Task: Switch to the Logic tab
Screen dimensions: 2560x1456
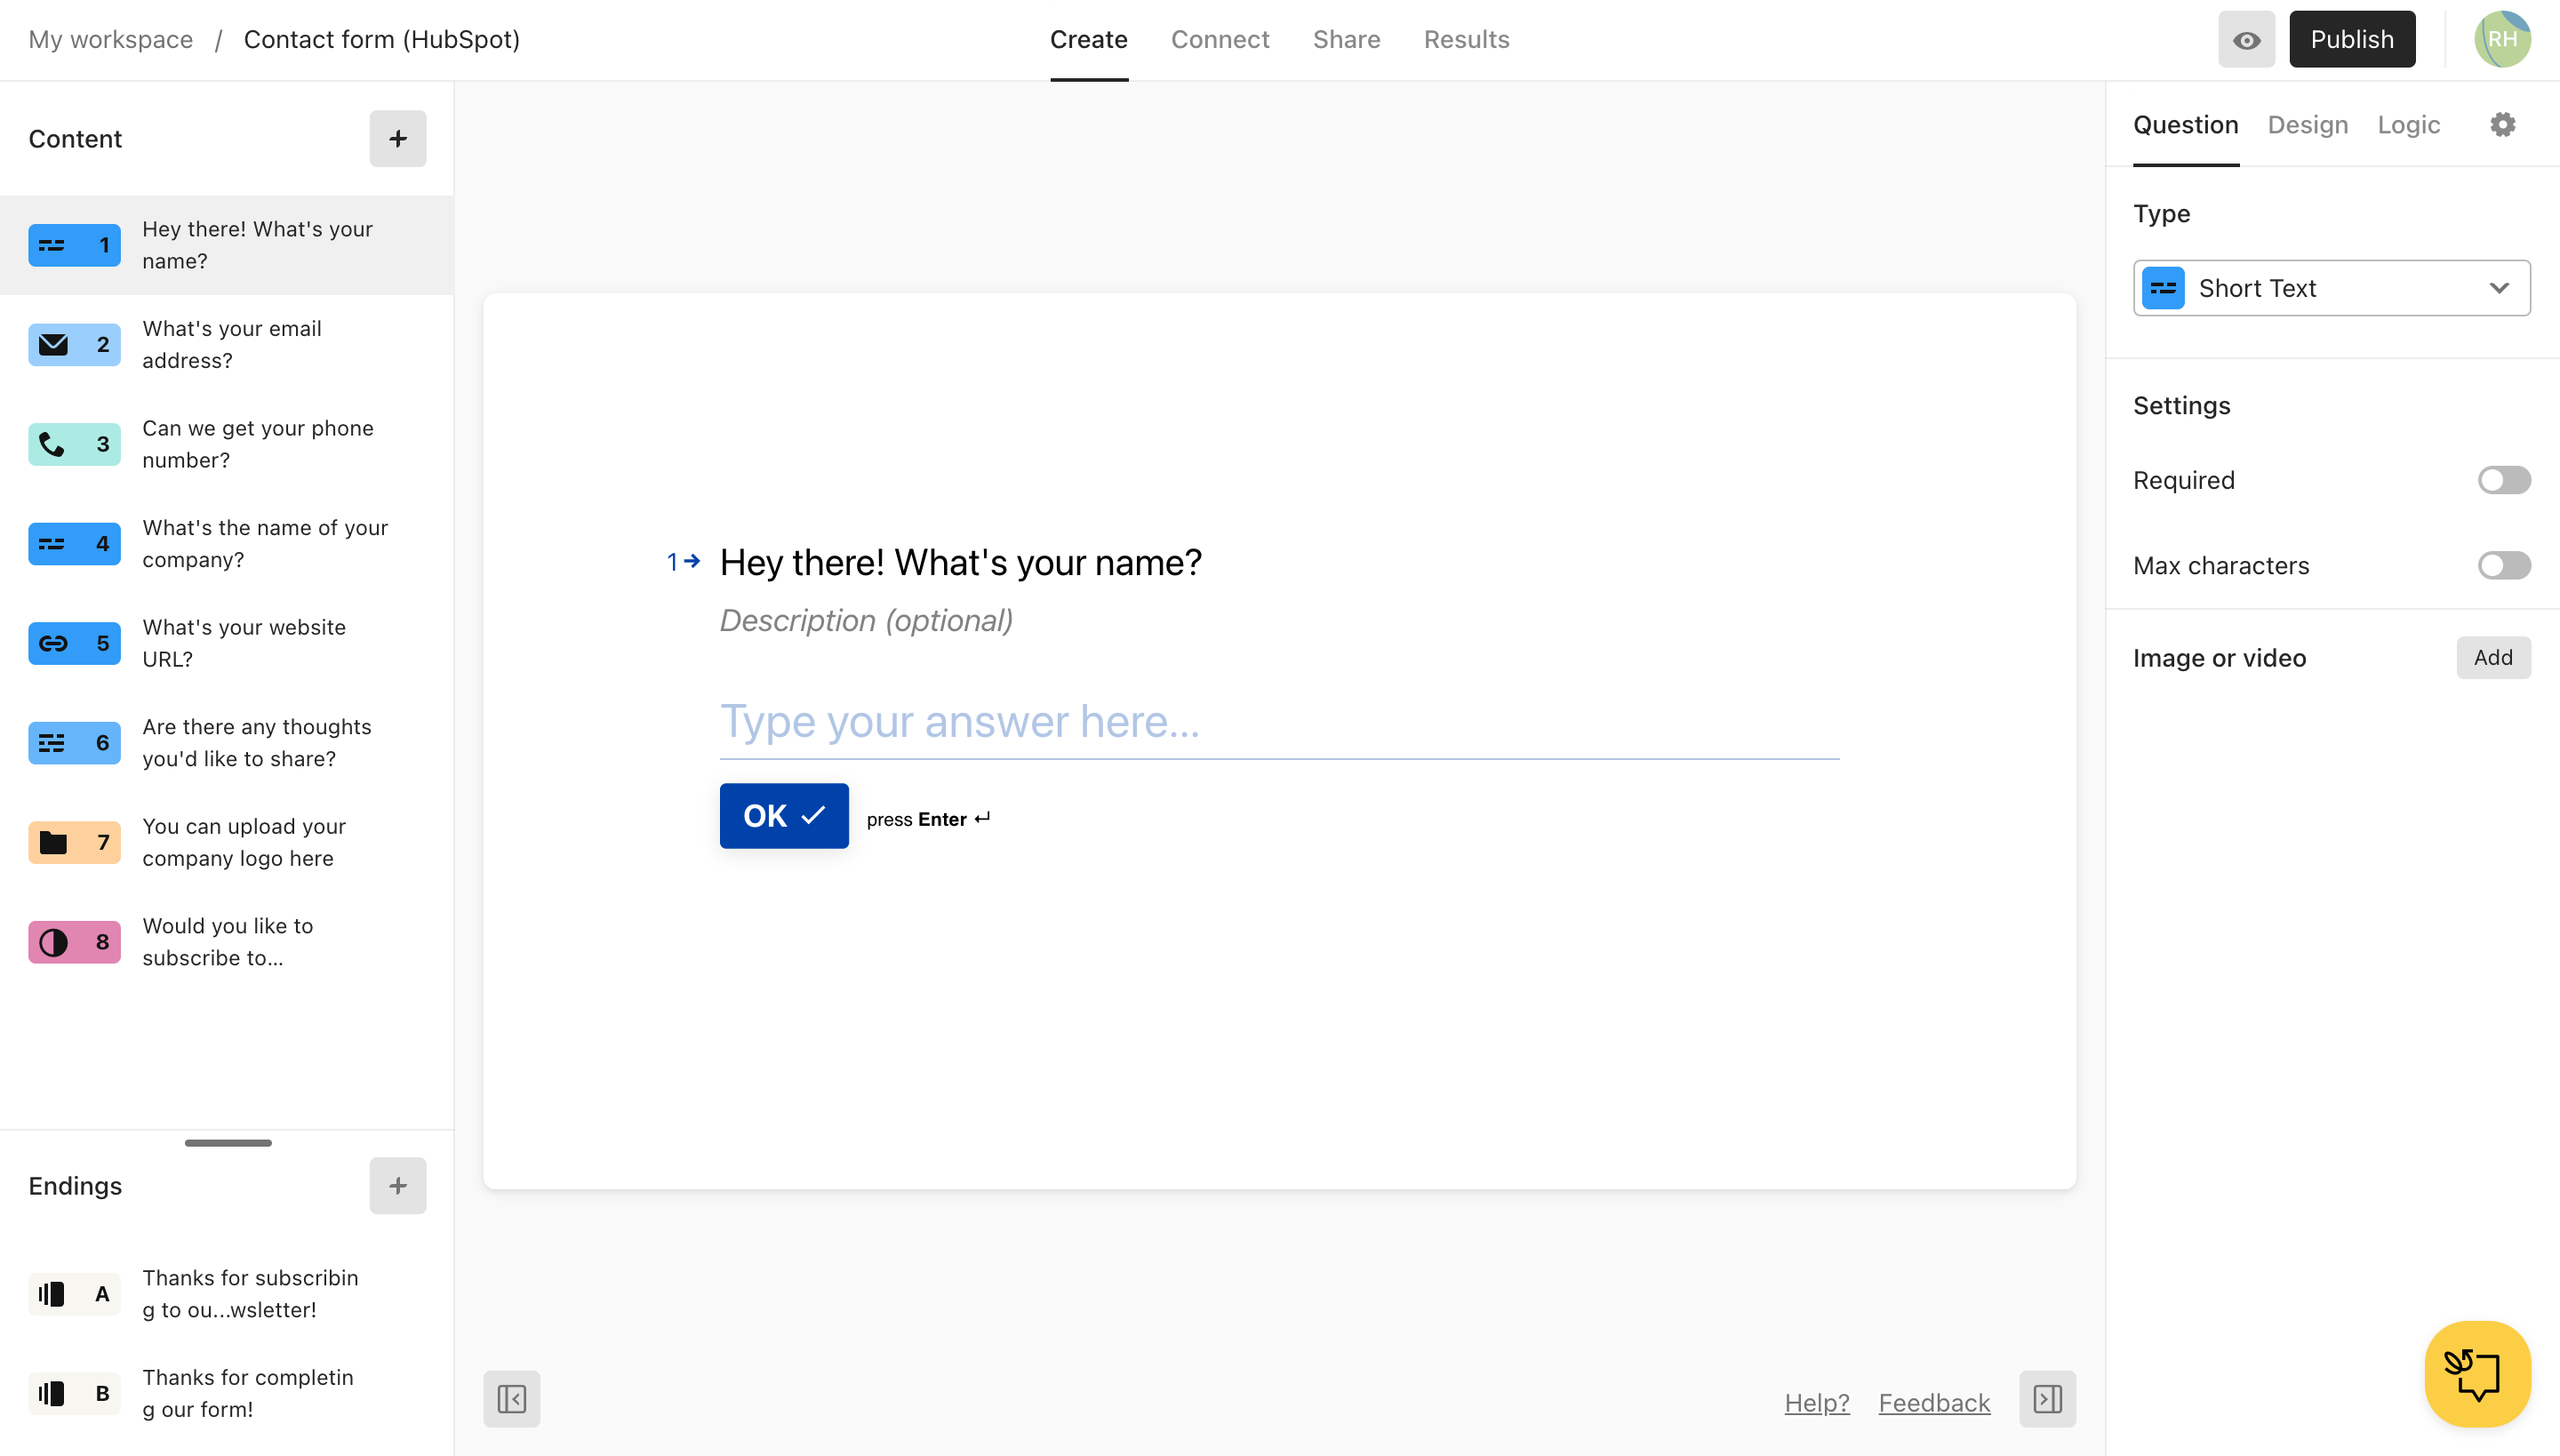Action: tap(2409, 124)
